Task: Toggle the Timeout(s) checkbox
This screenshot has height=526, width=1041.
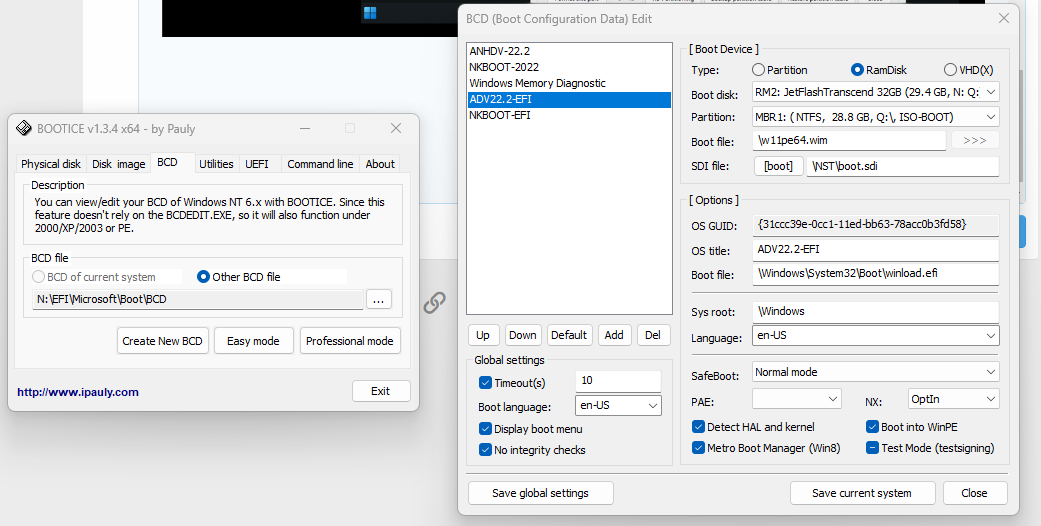Action: click(485, 383)
